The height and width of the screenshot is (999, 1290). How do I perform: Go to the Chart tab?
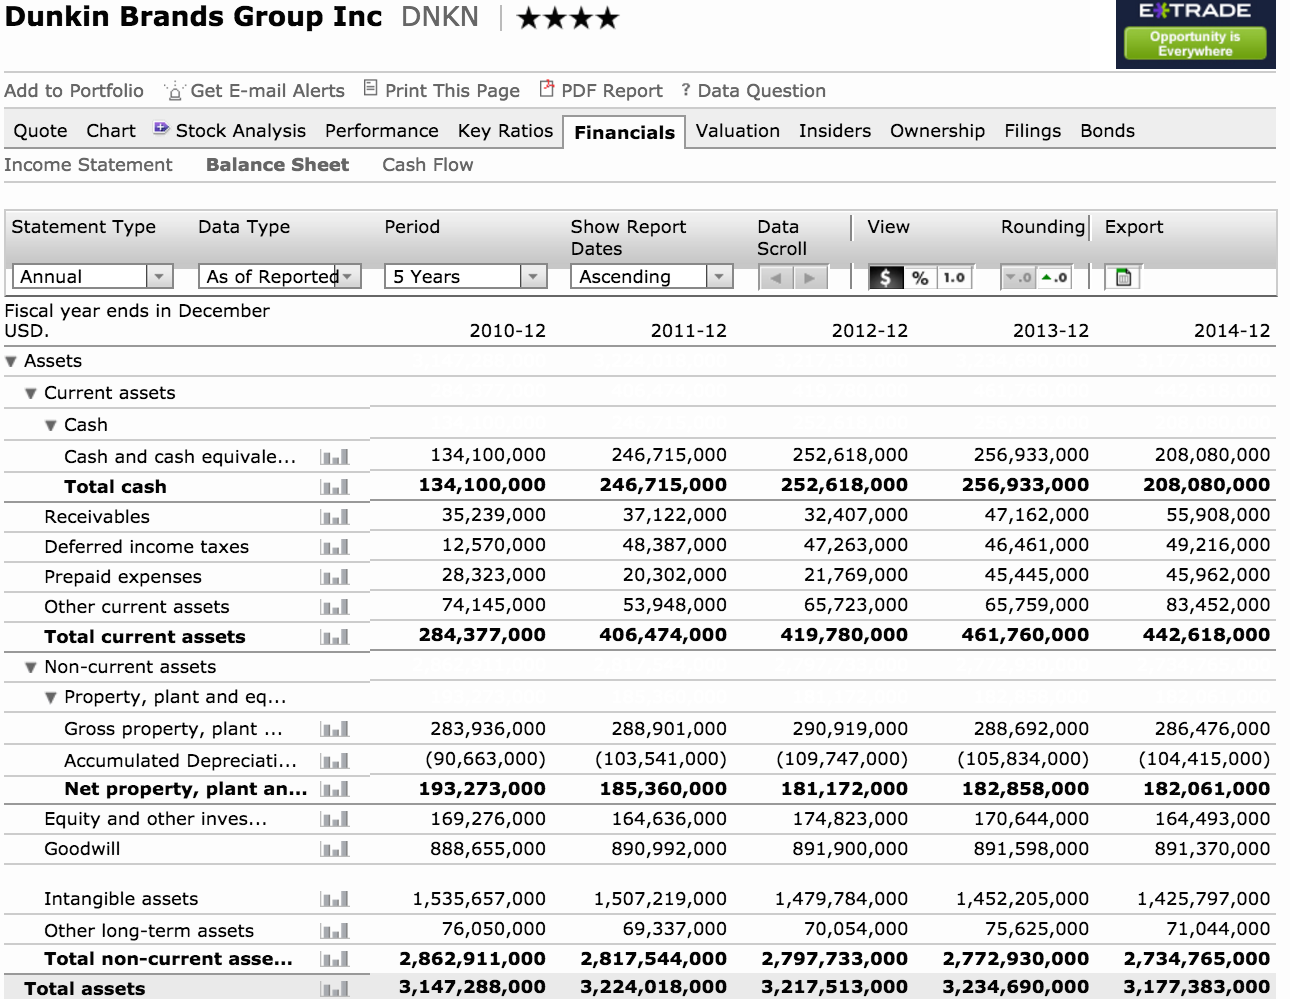[x=111, y=131]
